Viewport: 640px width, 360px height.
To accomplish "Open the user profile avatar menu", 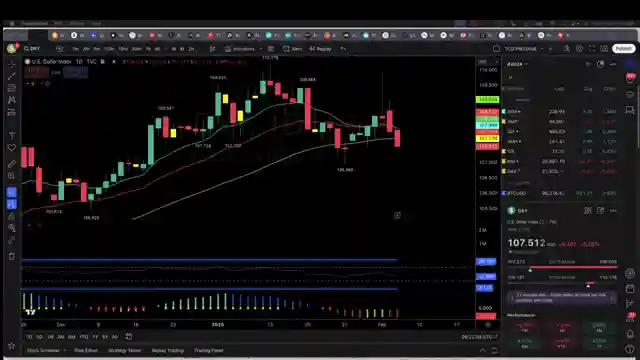I will (x=11, y=49).
